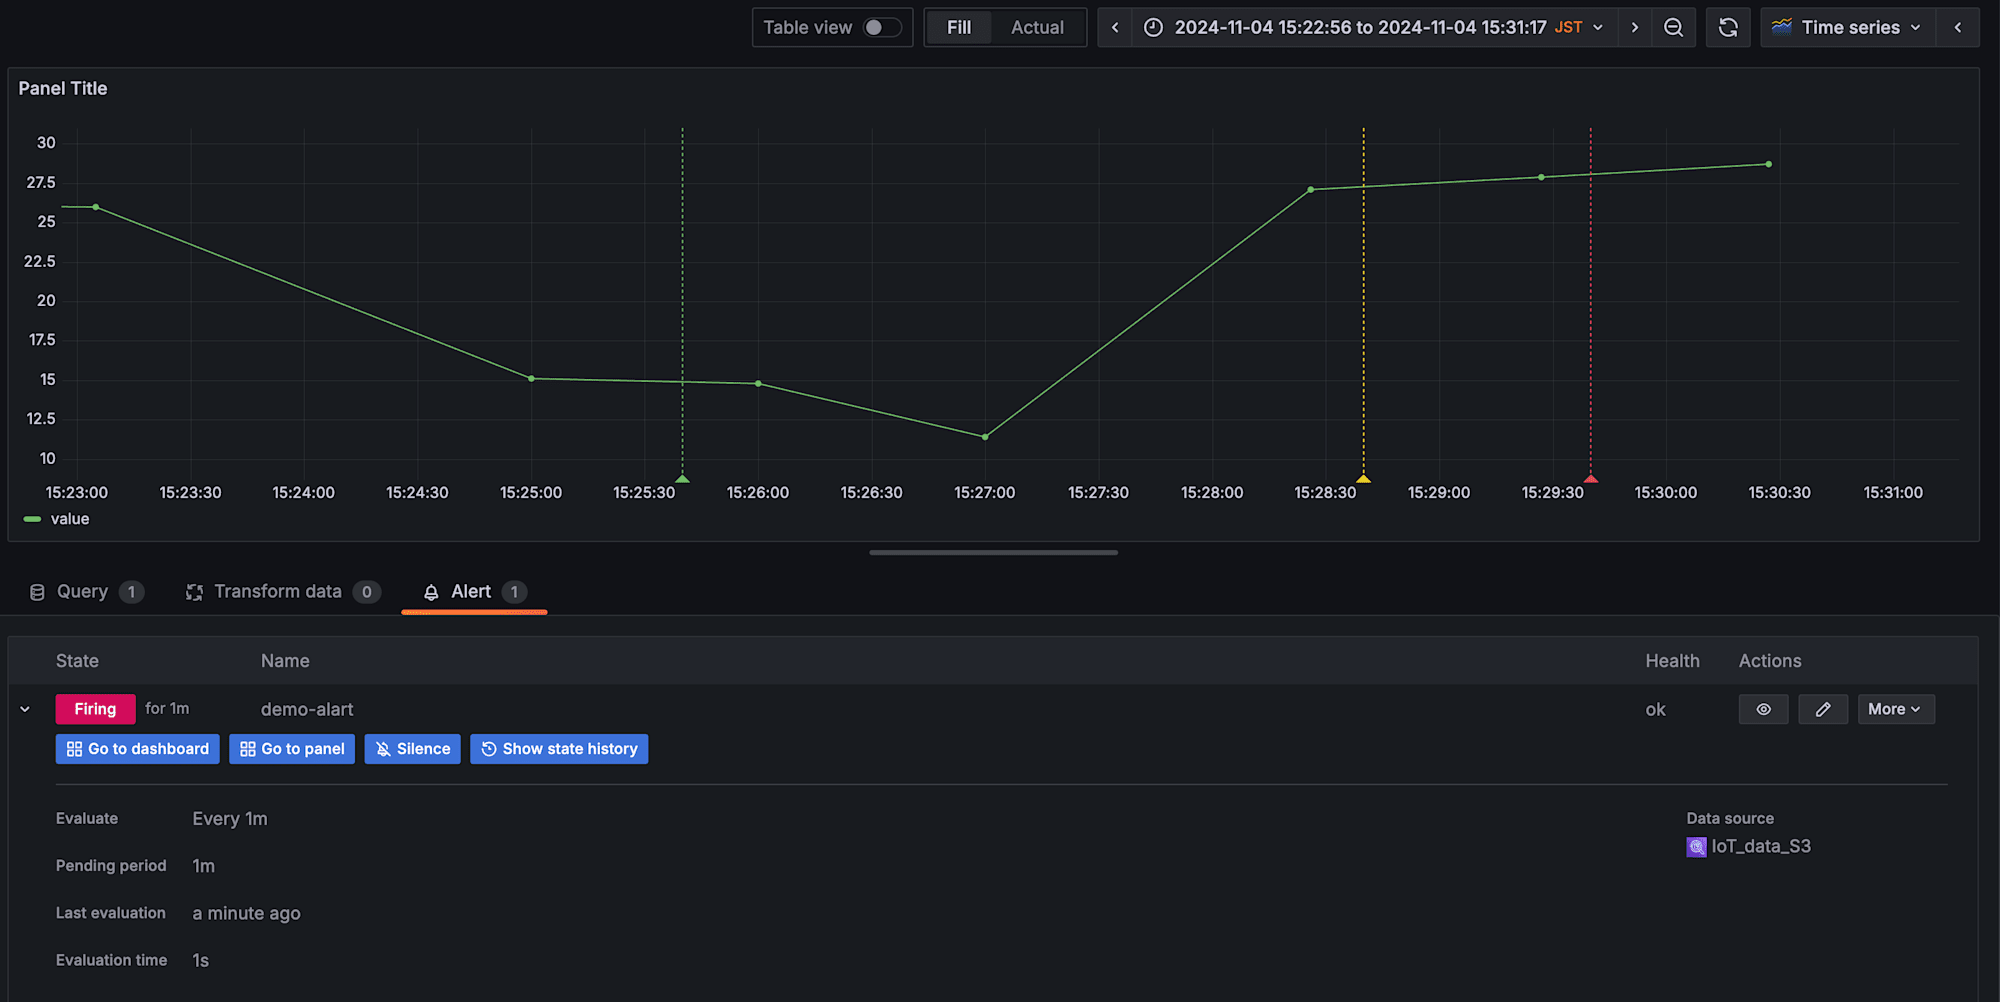Click the Time series chart icon
The image size is (2000, 1002).
coord(1782,27)
